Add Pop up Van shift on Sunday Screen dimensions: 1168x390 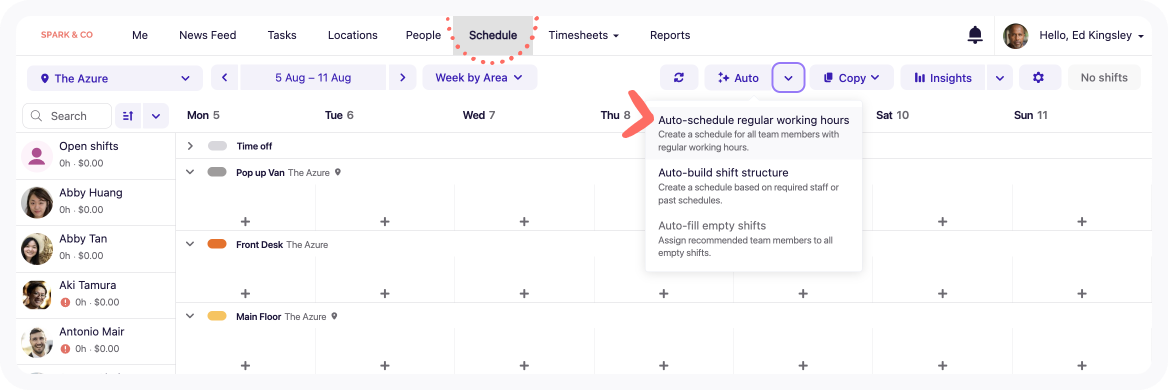coord(1082,221)
